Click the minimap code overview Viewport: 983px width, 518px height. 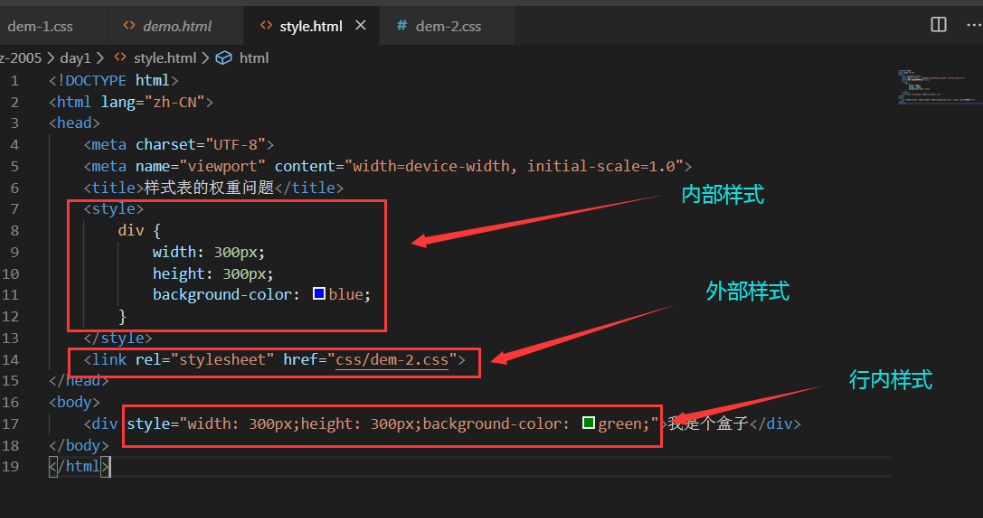(938, 87)
